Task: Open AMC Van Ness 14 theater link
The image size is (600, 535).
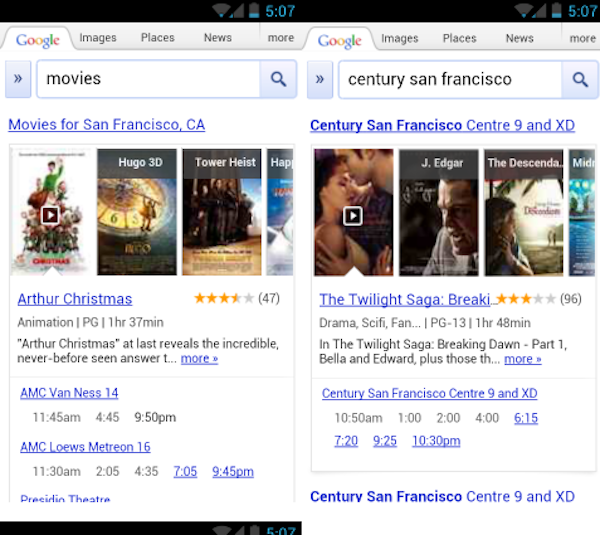Action: click(x=69, y=393)
